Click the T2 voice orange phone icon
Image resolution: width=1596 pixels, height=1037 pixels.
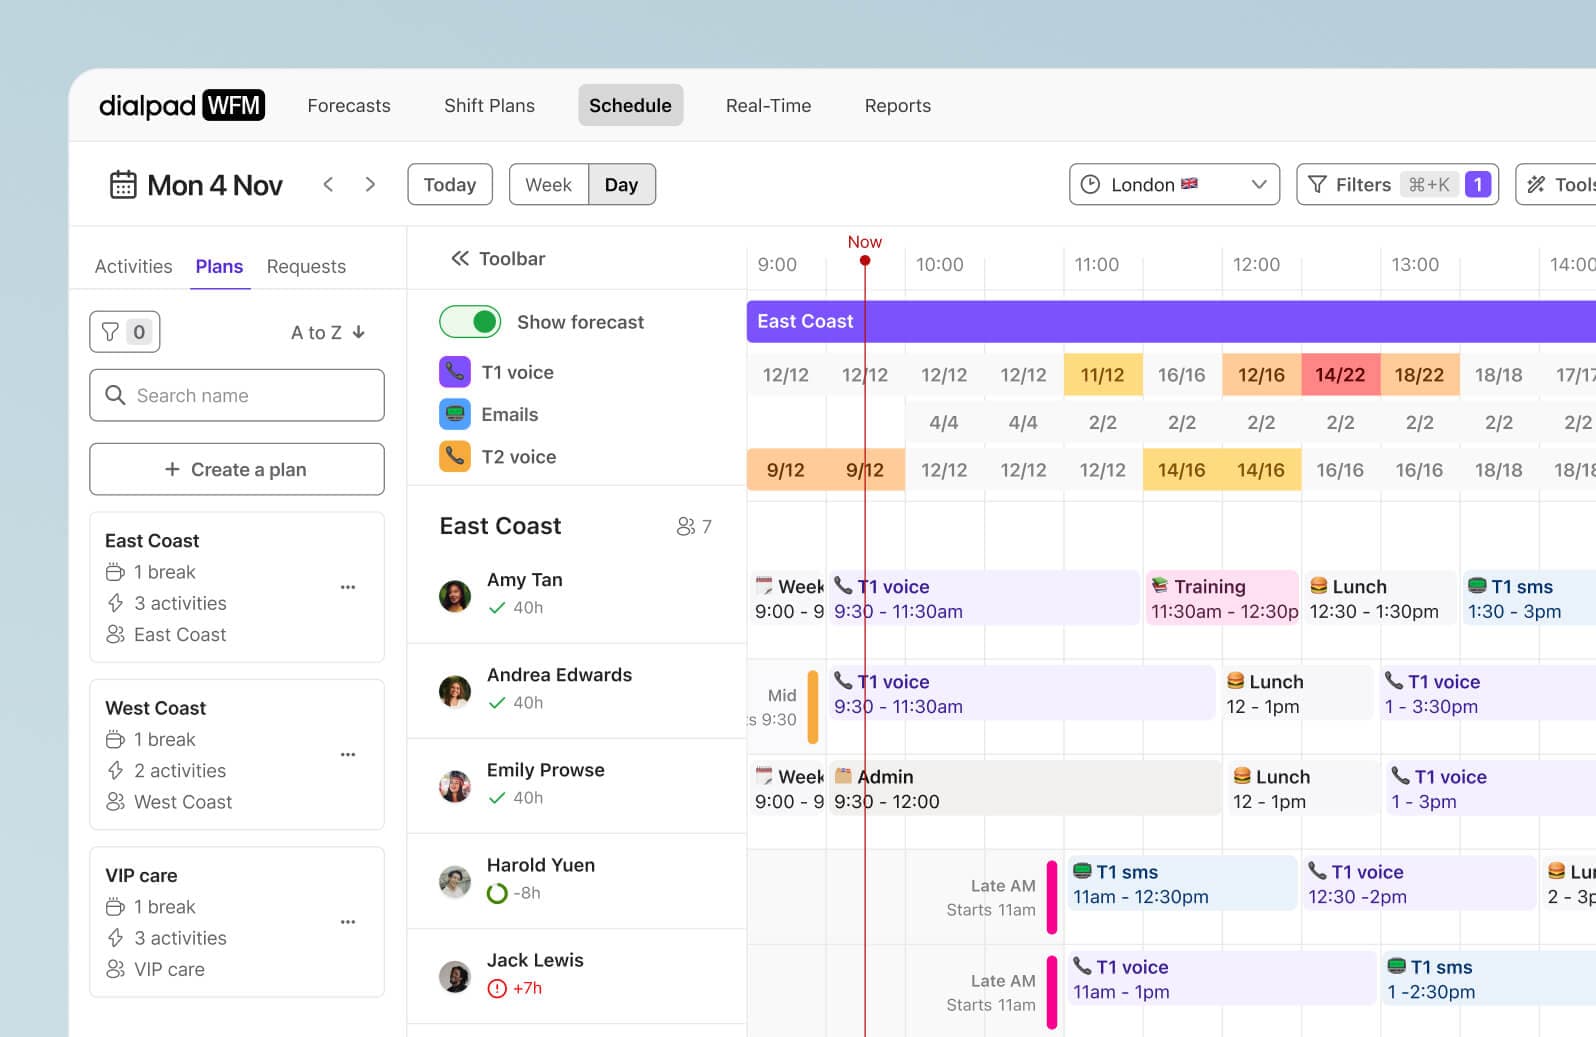[x=455, y=457]
